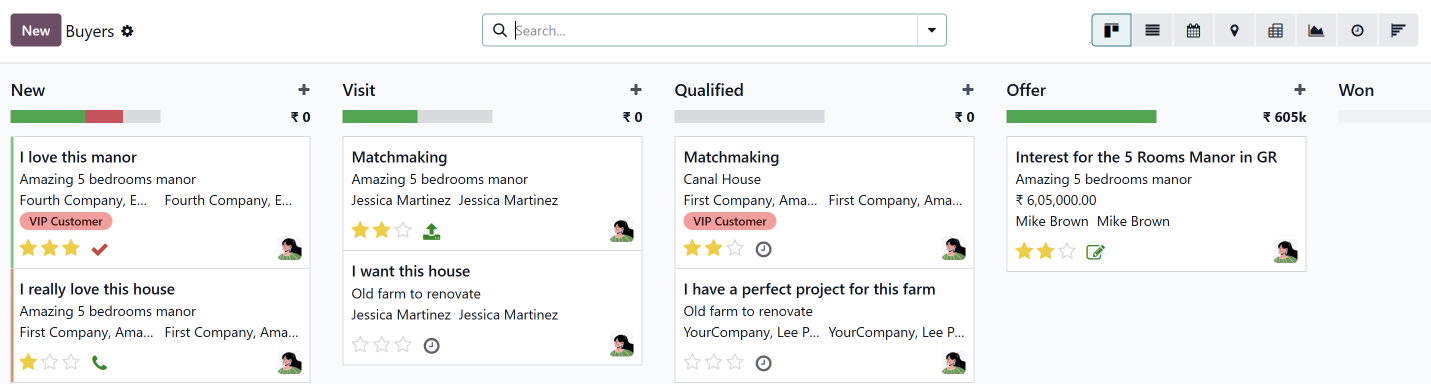Add a card in the Qualified column
The height and width of the screenshot is (384, 1431).
tap(967, 90)
